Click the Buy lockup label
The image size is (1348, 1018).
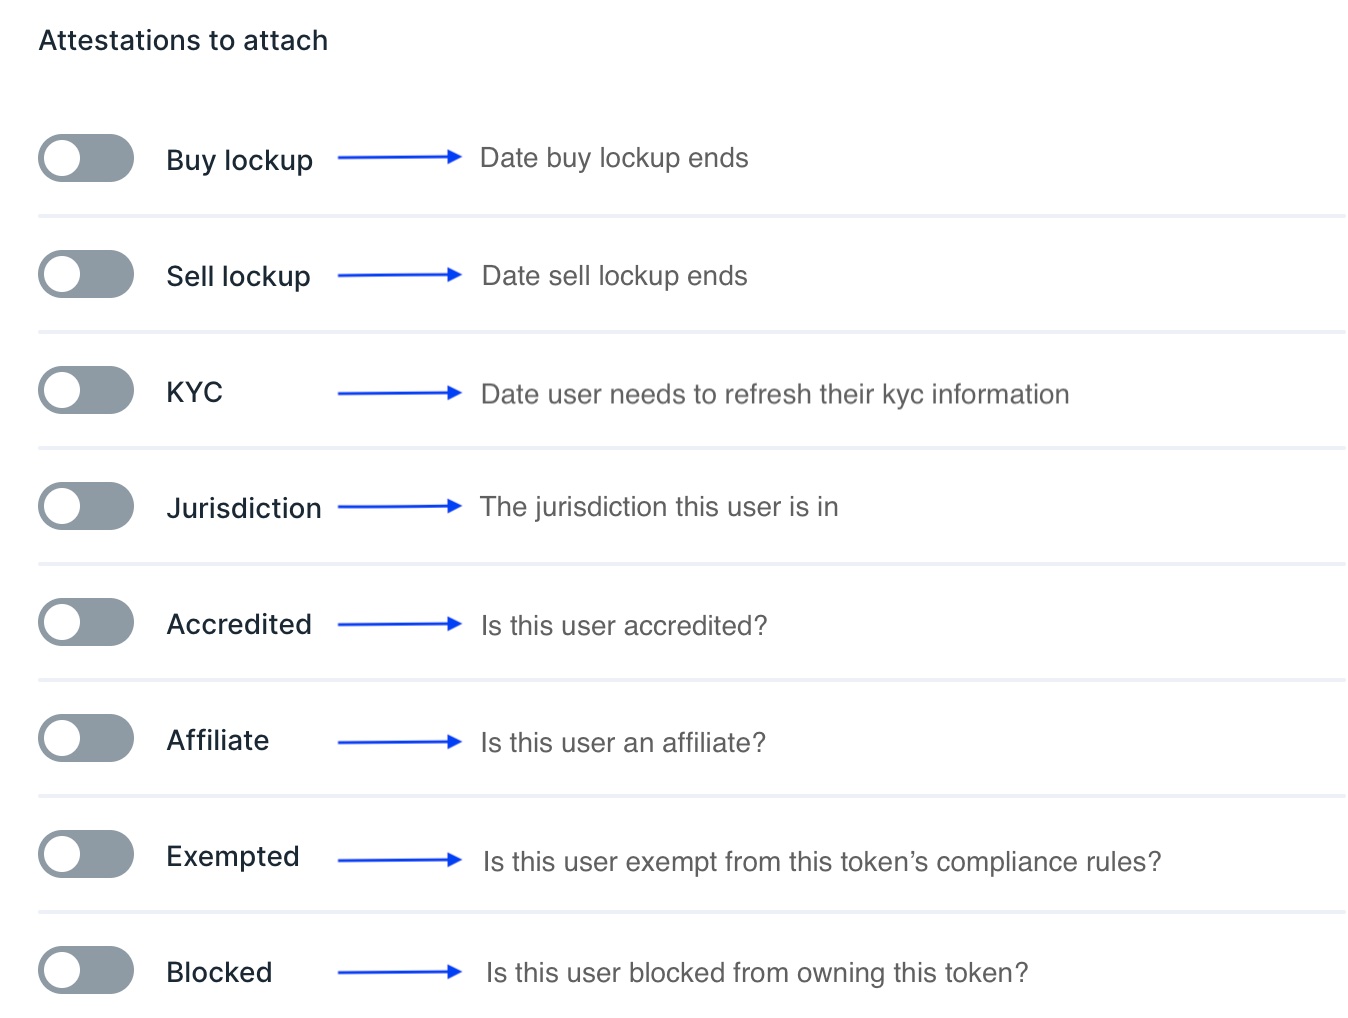240,160
